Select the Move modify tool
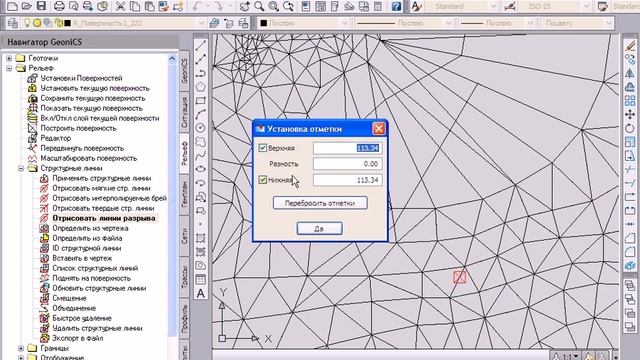 [x=630, y=115]
